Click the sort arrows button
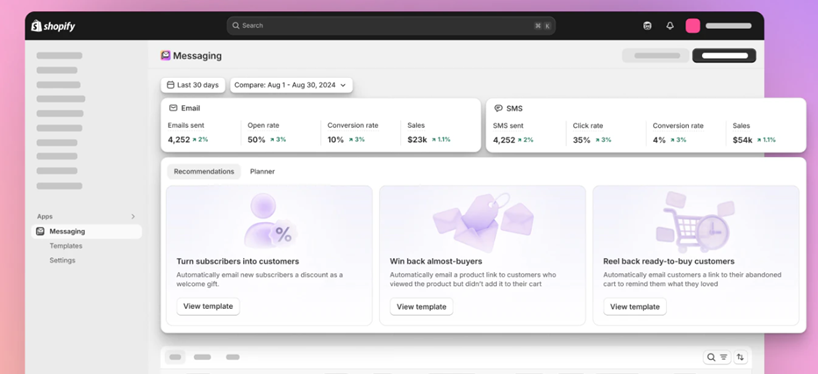 pos(740,357)
